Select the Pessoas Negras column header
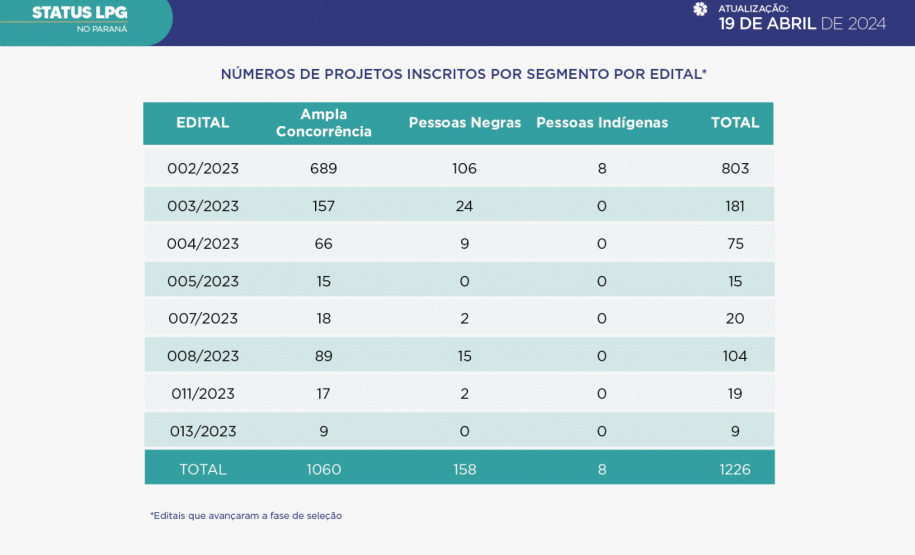Screen dimensions: 915x555 tap(464, 123)
